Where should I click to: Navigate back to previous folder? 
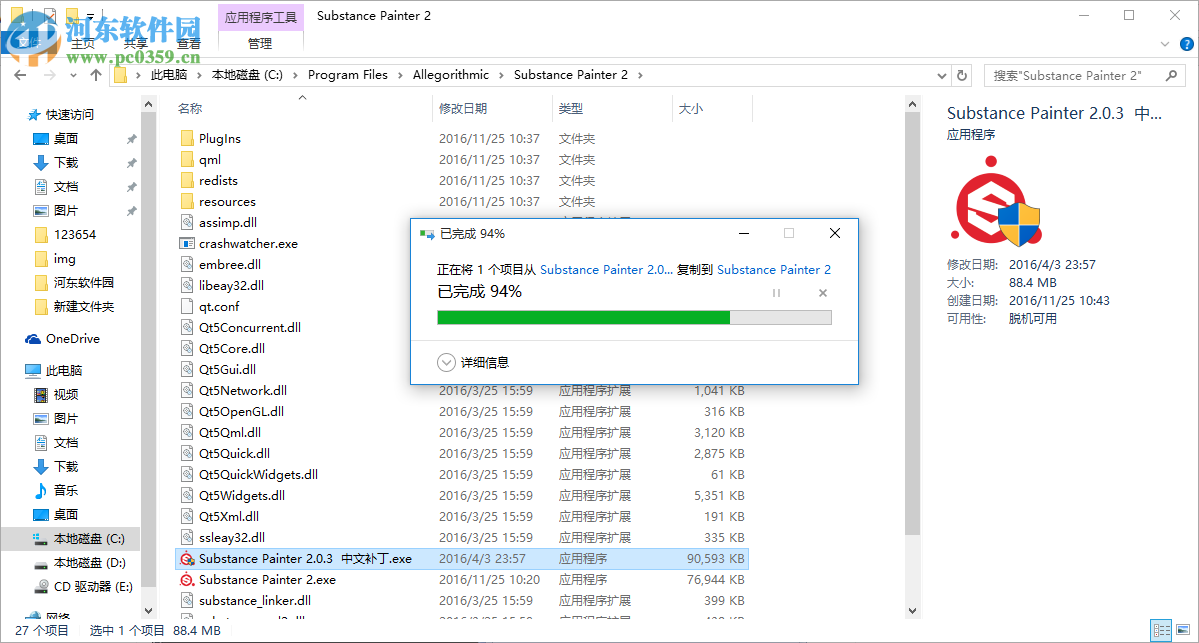point(21,75)
